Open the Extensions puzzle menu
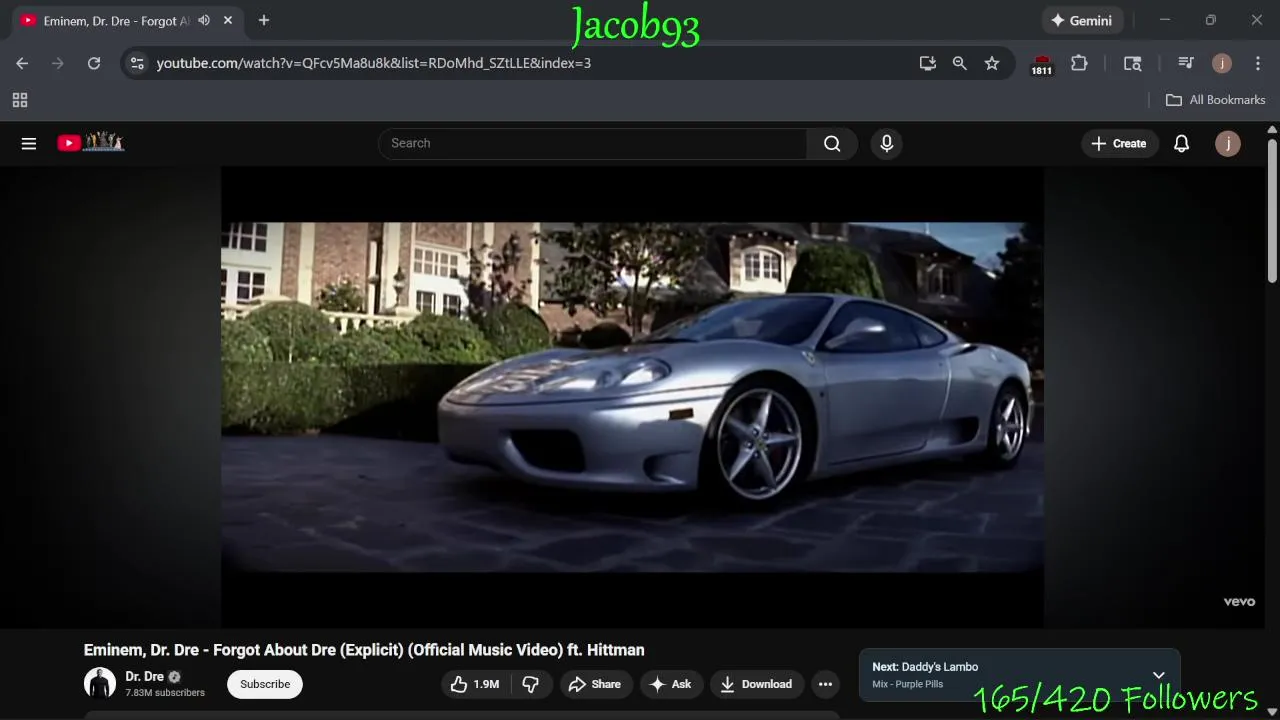 1079,63
